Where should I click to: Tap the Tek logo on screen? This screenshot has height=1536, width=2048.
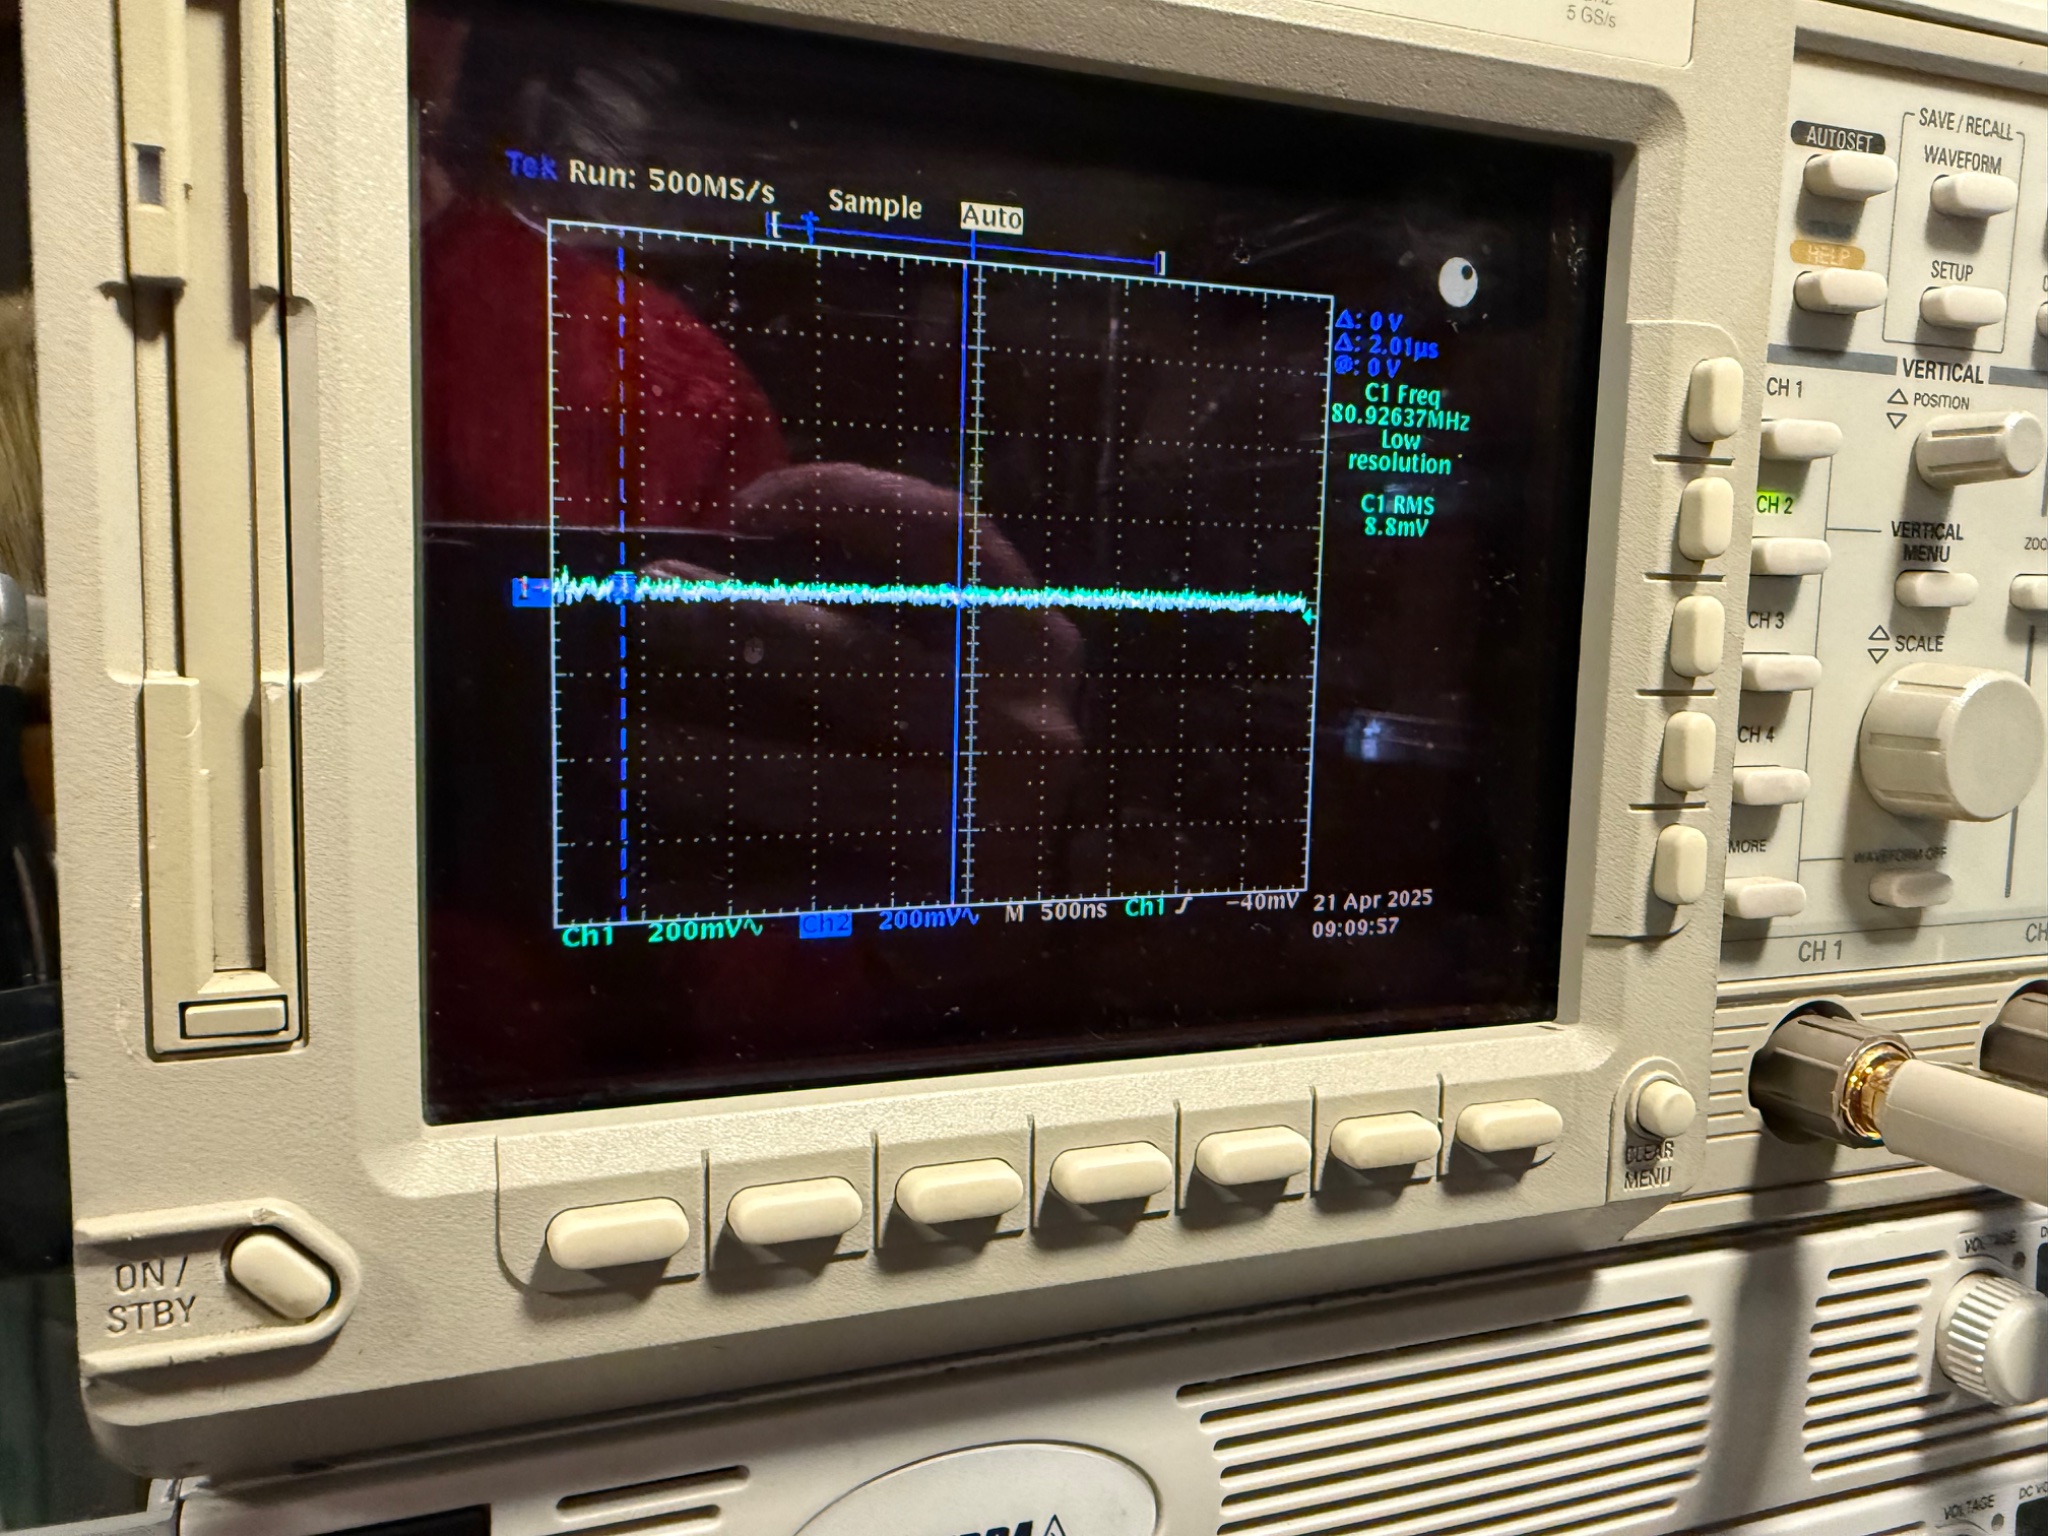coord(531,166)
